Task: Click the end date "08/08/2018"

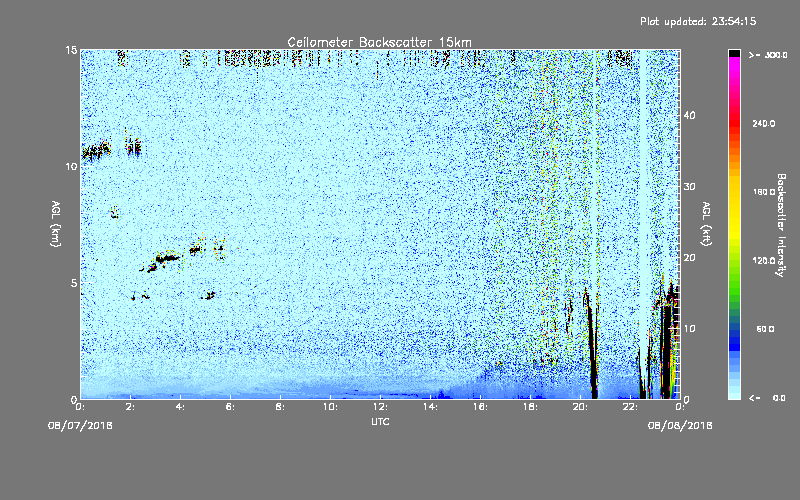Action: tap(680, 426)
